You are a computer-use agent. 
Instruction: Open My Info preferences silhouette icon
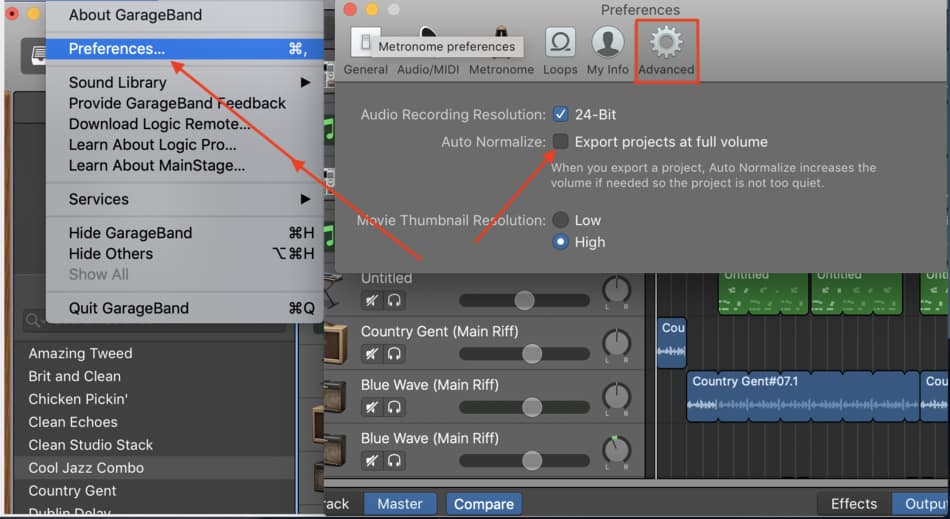click(x=608, y=42)
